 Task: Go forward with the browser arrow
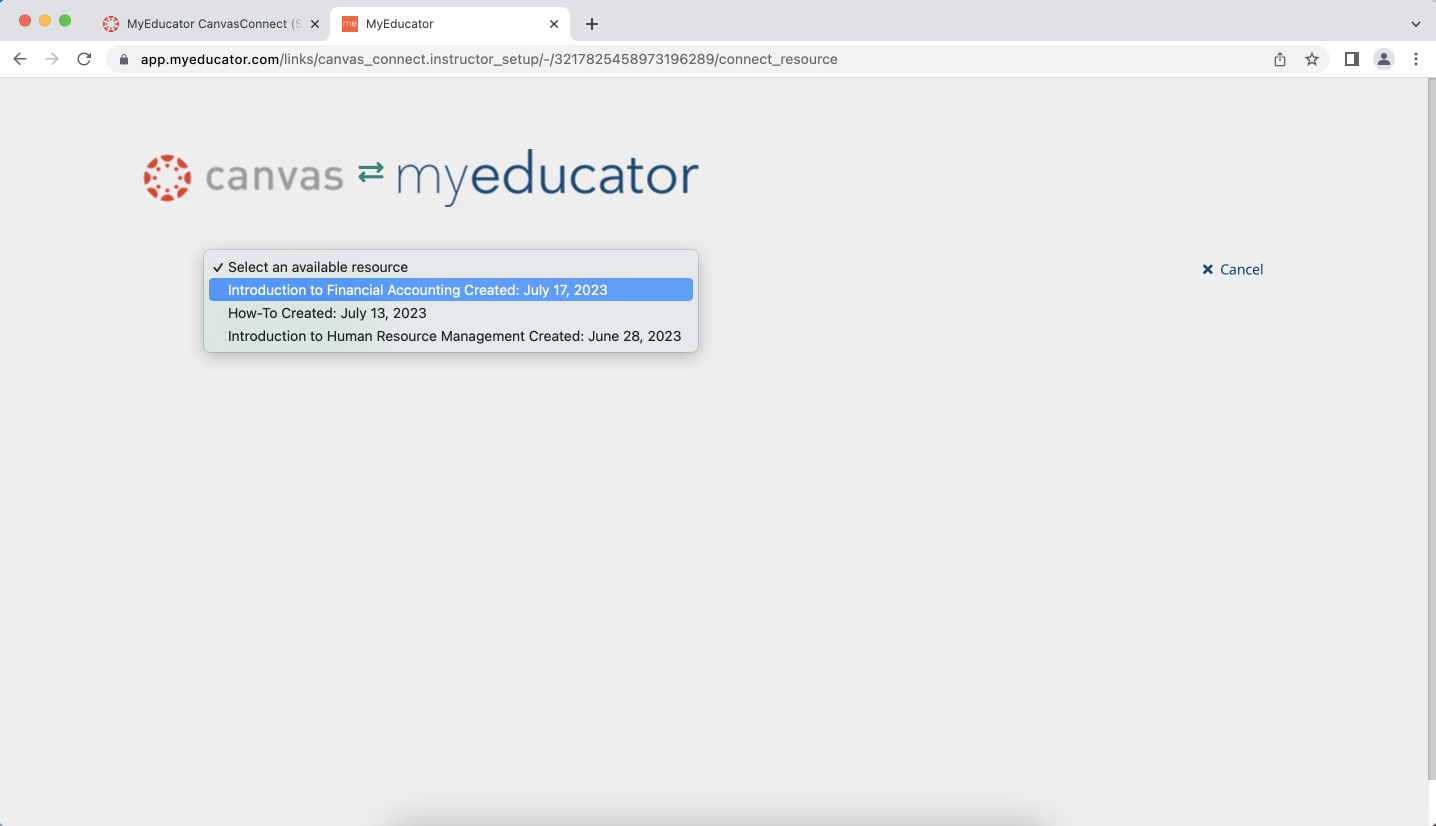[x=52, y=59]
